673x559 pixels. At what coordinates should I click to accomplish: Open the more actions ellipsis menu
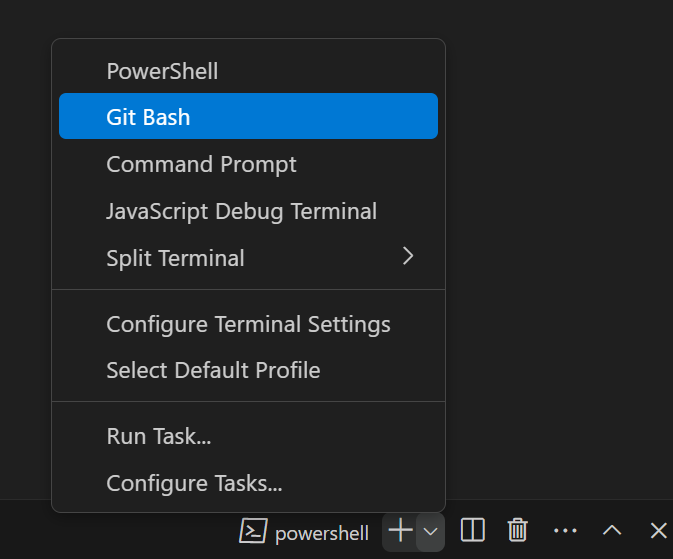point(565,531)
